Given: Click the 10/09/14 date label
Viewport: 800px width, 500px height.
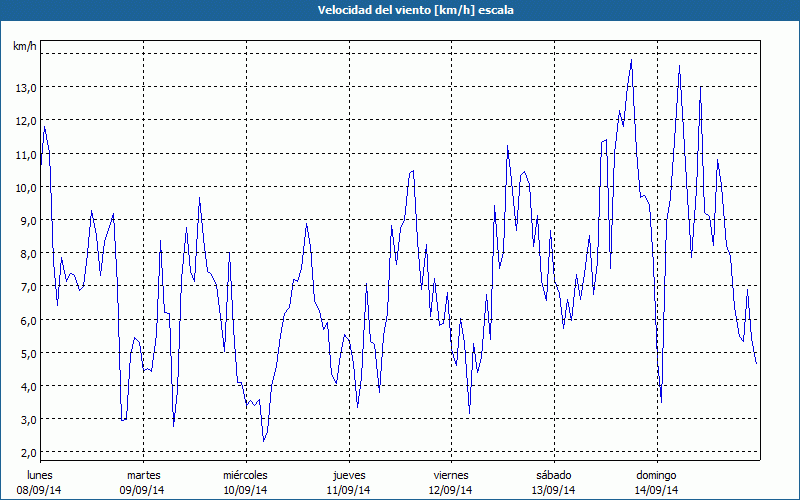Looking at the screenshot, I should pyautogui.click(x=245, y=490).
